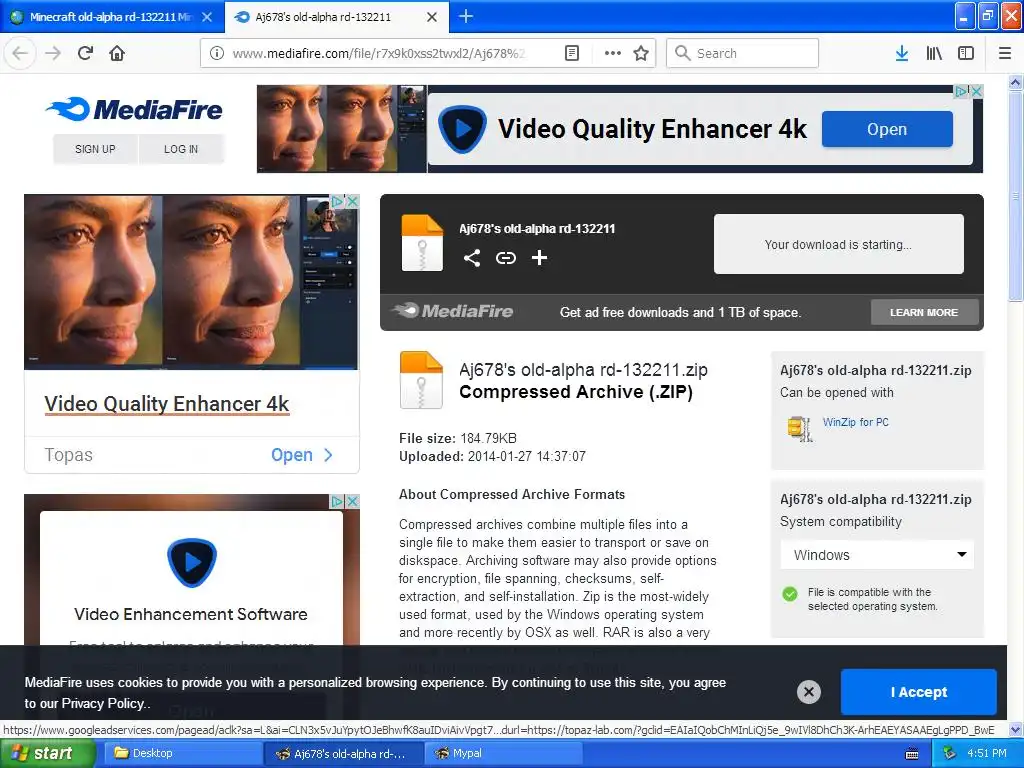Close the top banner advertisement
The image size is (1024, 768).
[976, 91]
